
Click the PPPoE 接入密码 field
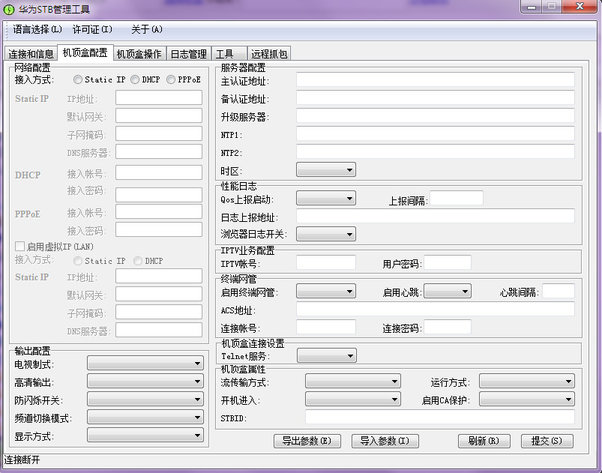[x=159, y=230]
